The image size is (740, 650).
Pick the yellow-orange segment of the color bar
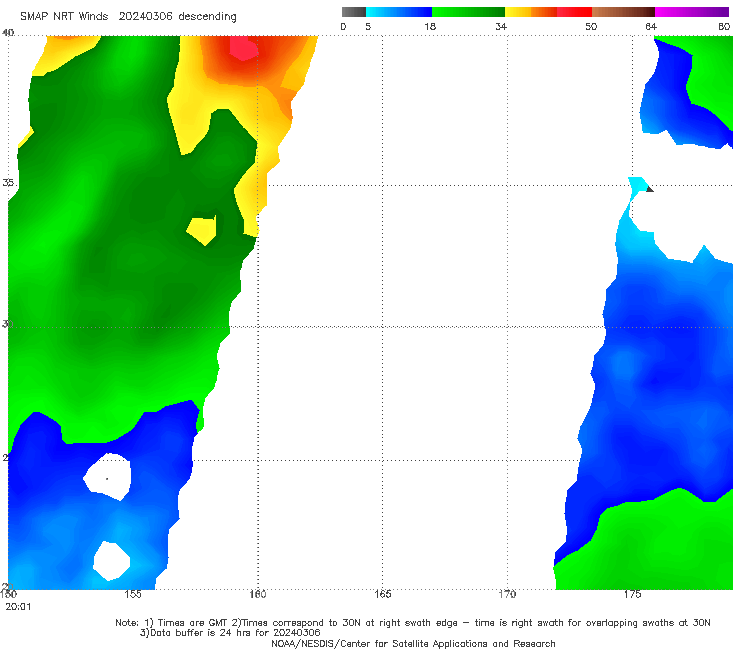point(530,12)
